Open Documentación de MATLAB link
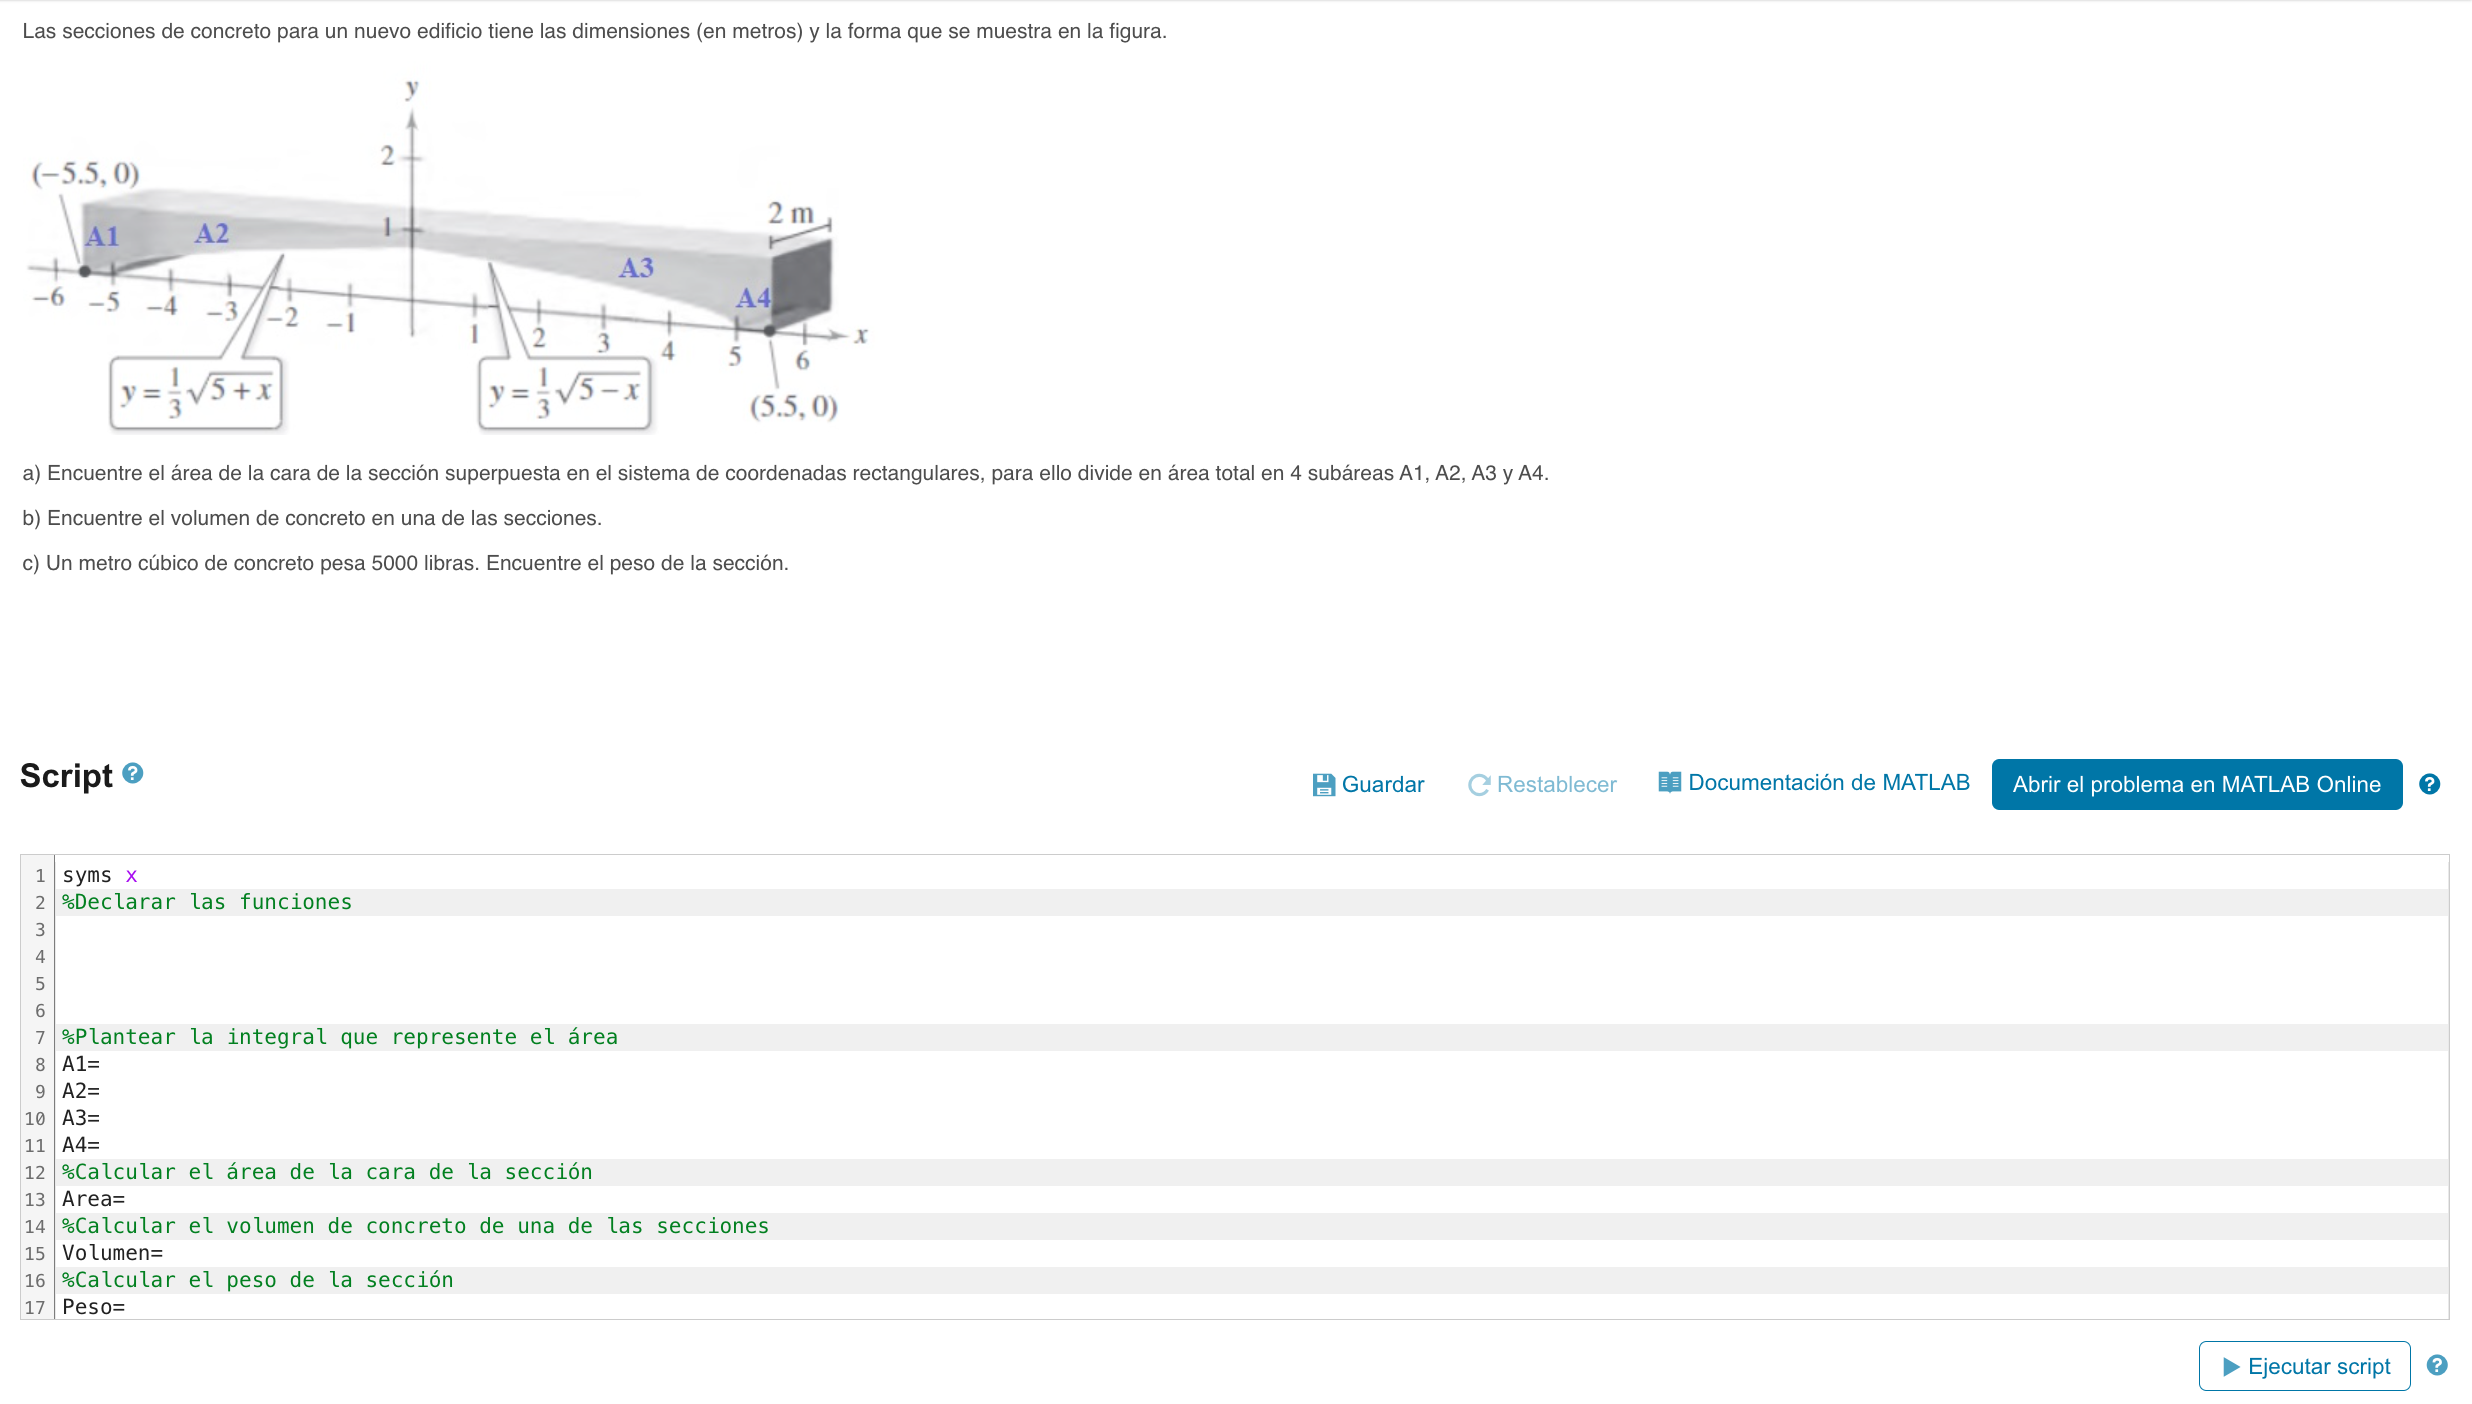The image size is (2472, 1404). pos(1814,782)
